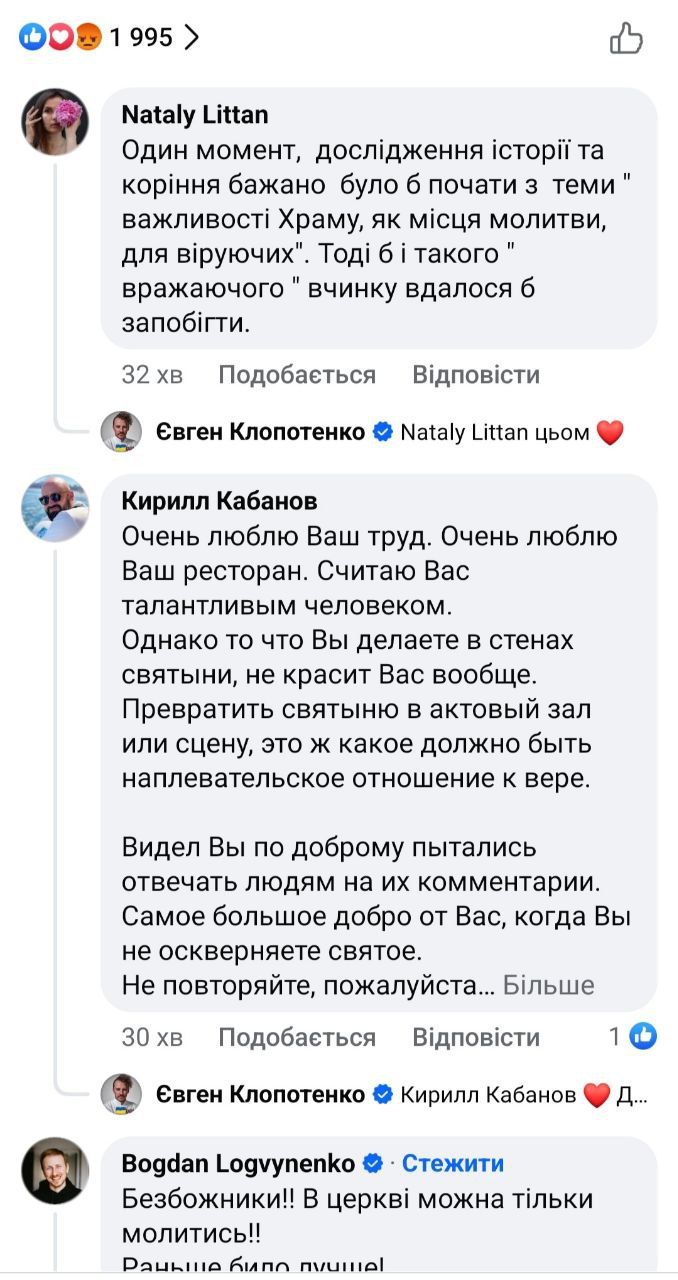Open the reactions summary emoji icons
The height and width of the screenshot is (1280, 678).
point(61,38)
